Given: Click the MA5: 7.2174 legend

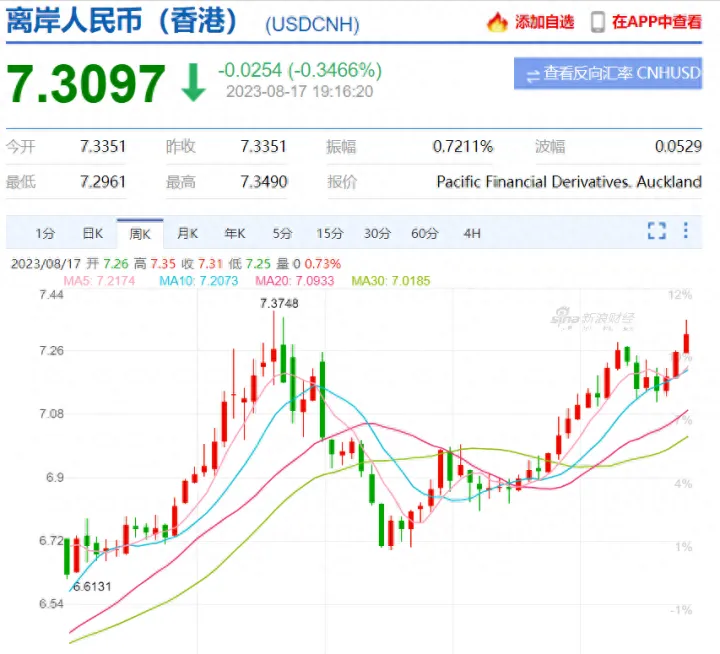Looking at the screenshot, I should click(x=99, y=281).
